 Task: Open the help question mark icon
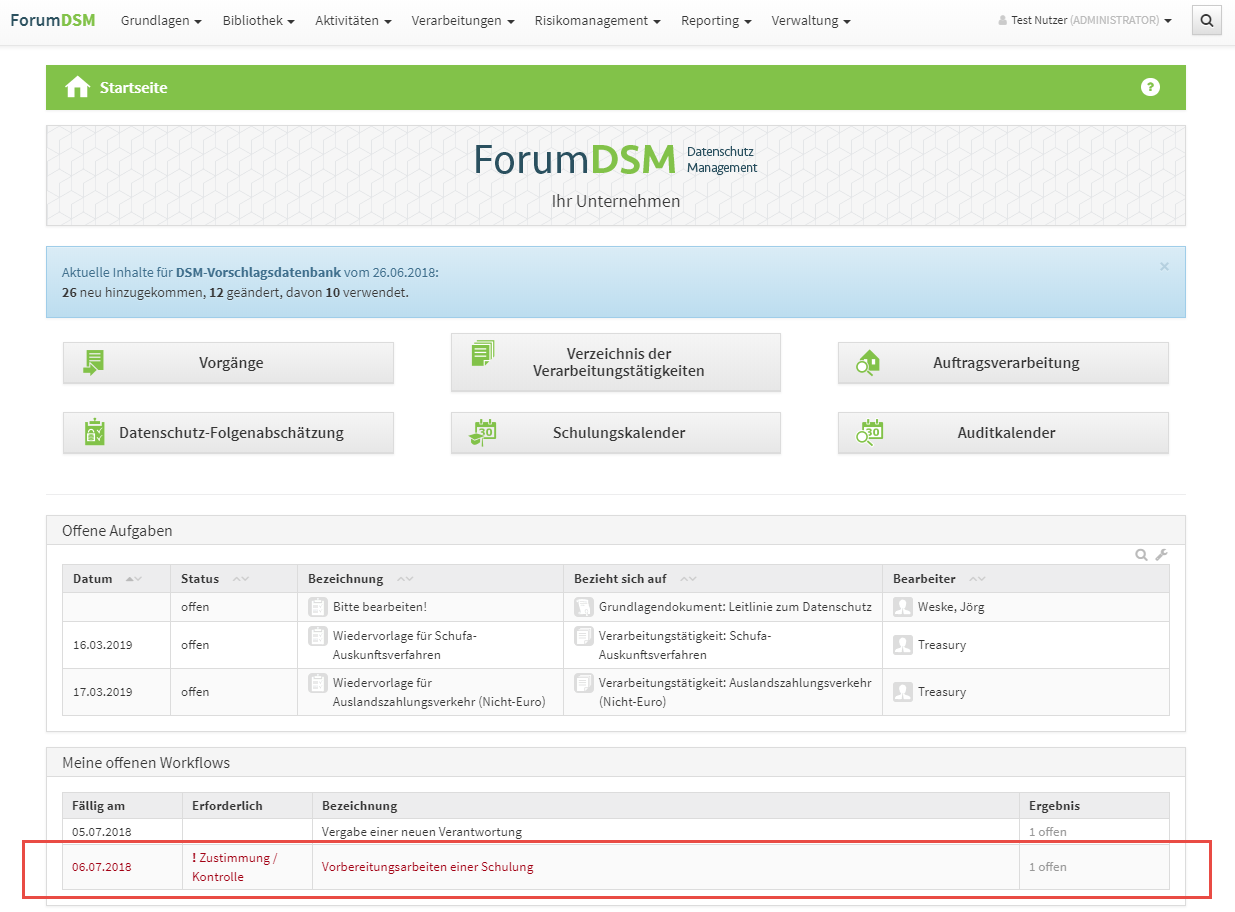point(1150,87)
